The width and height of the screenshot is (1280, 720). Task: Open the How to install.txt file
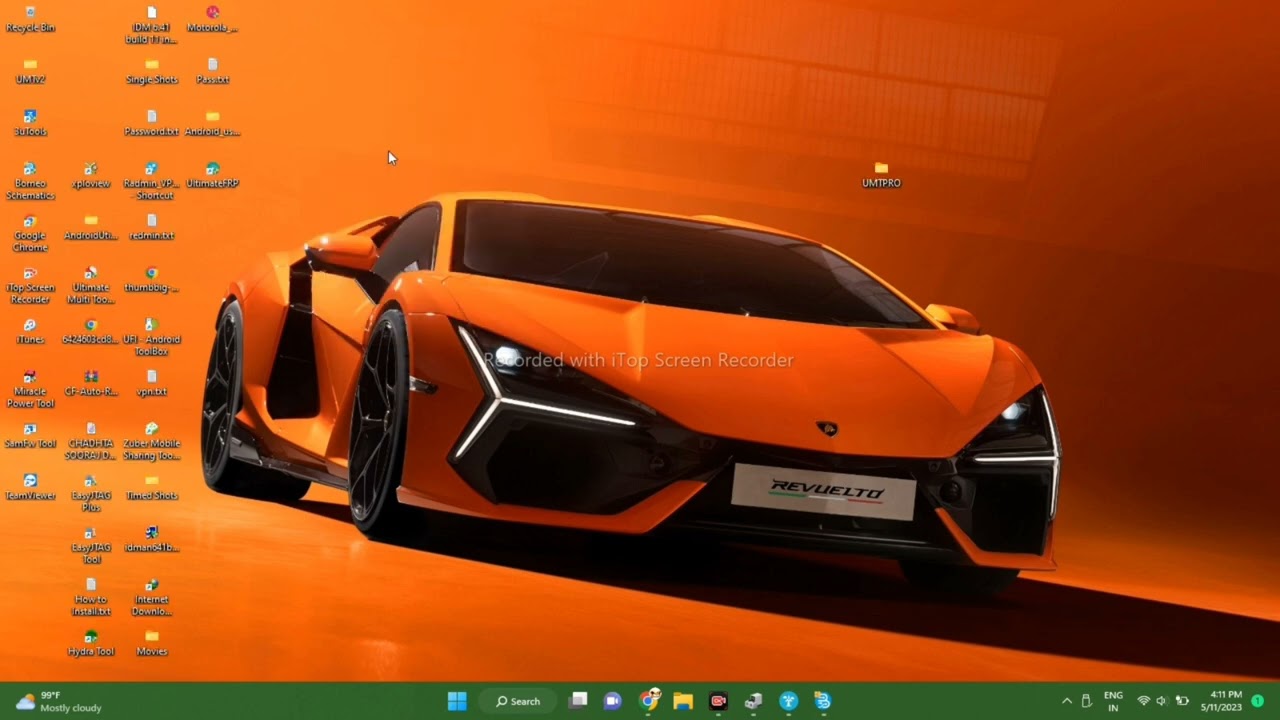click(91, 597)
